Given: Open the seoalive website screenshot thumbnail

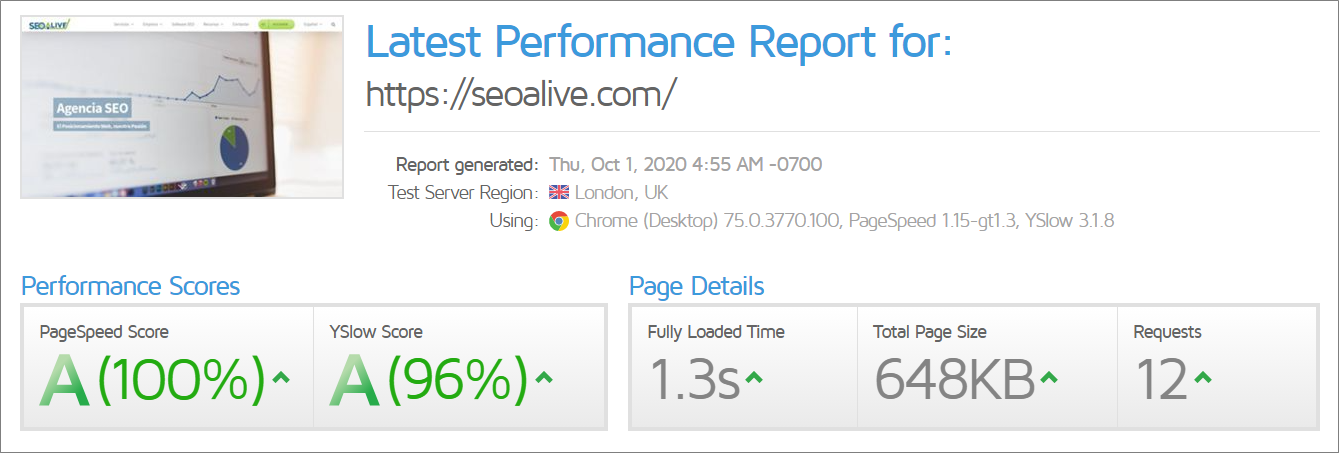Looking at the screenshot, I should (x=182, y=106).
